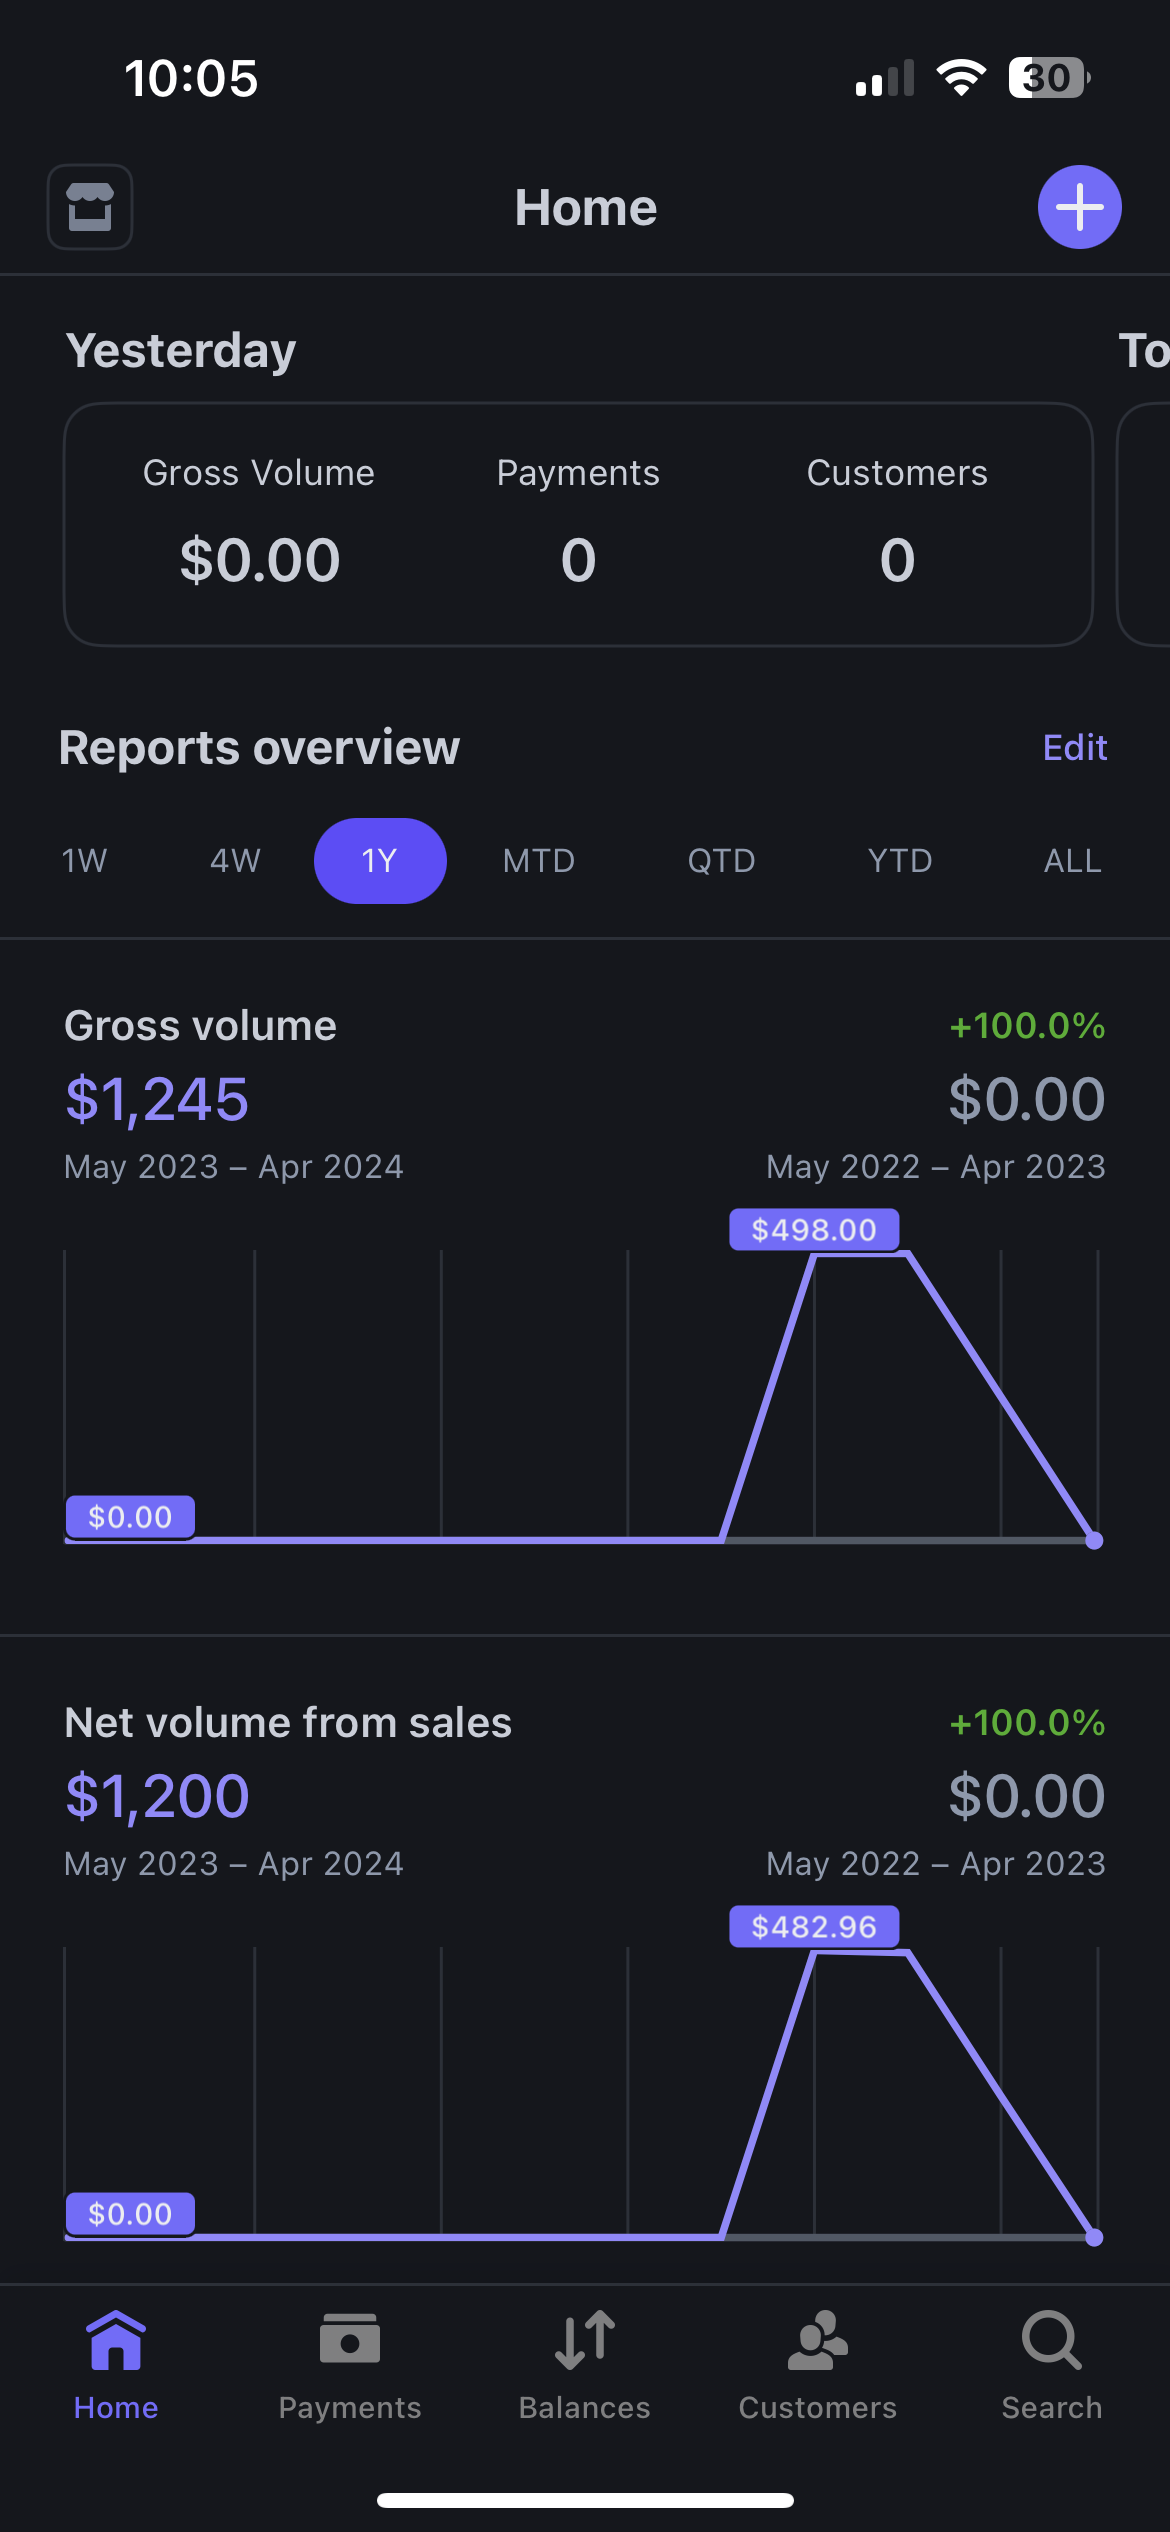The image size is (1170, 2532).
Task: Open Gross volume $1,245 report
Action: (157, 1099)
